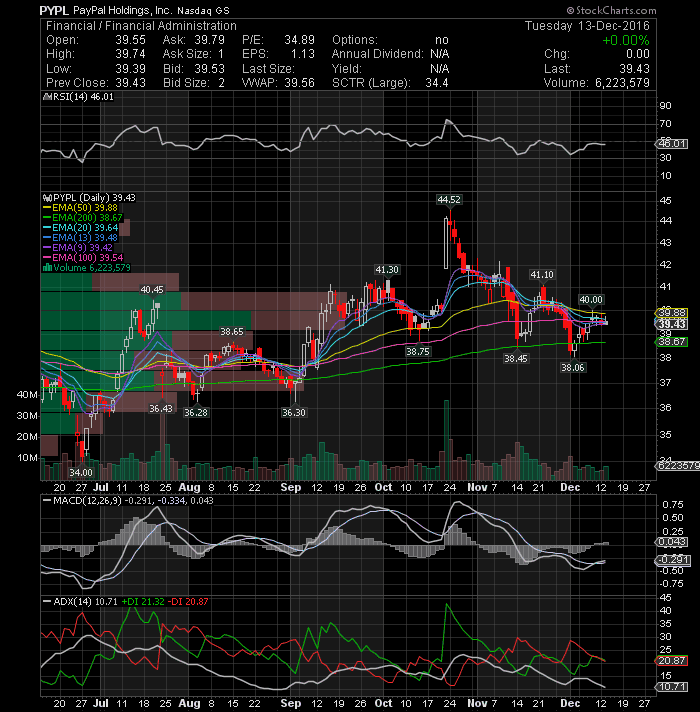Click the PayPal Holdings, Inc. company name
This screenshot has width=700, height=712.
point(123,10)
